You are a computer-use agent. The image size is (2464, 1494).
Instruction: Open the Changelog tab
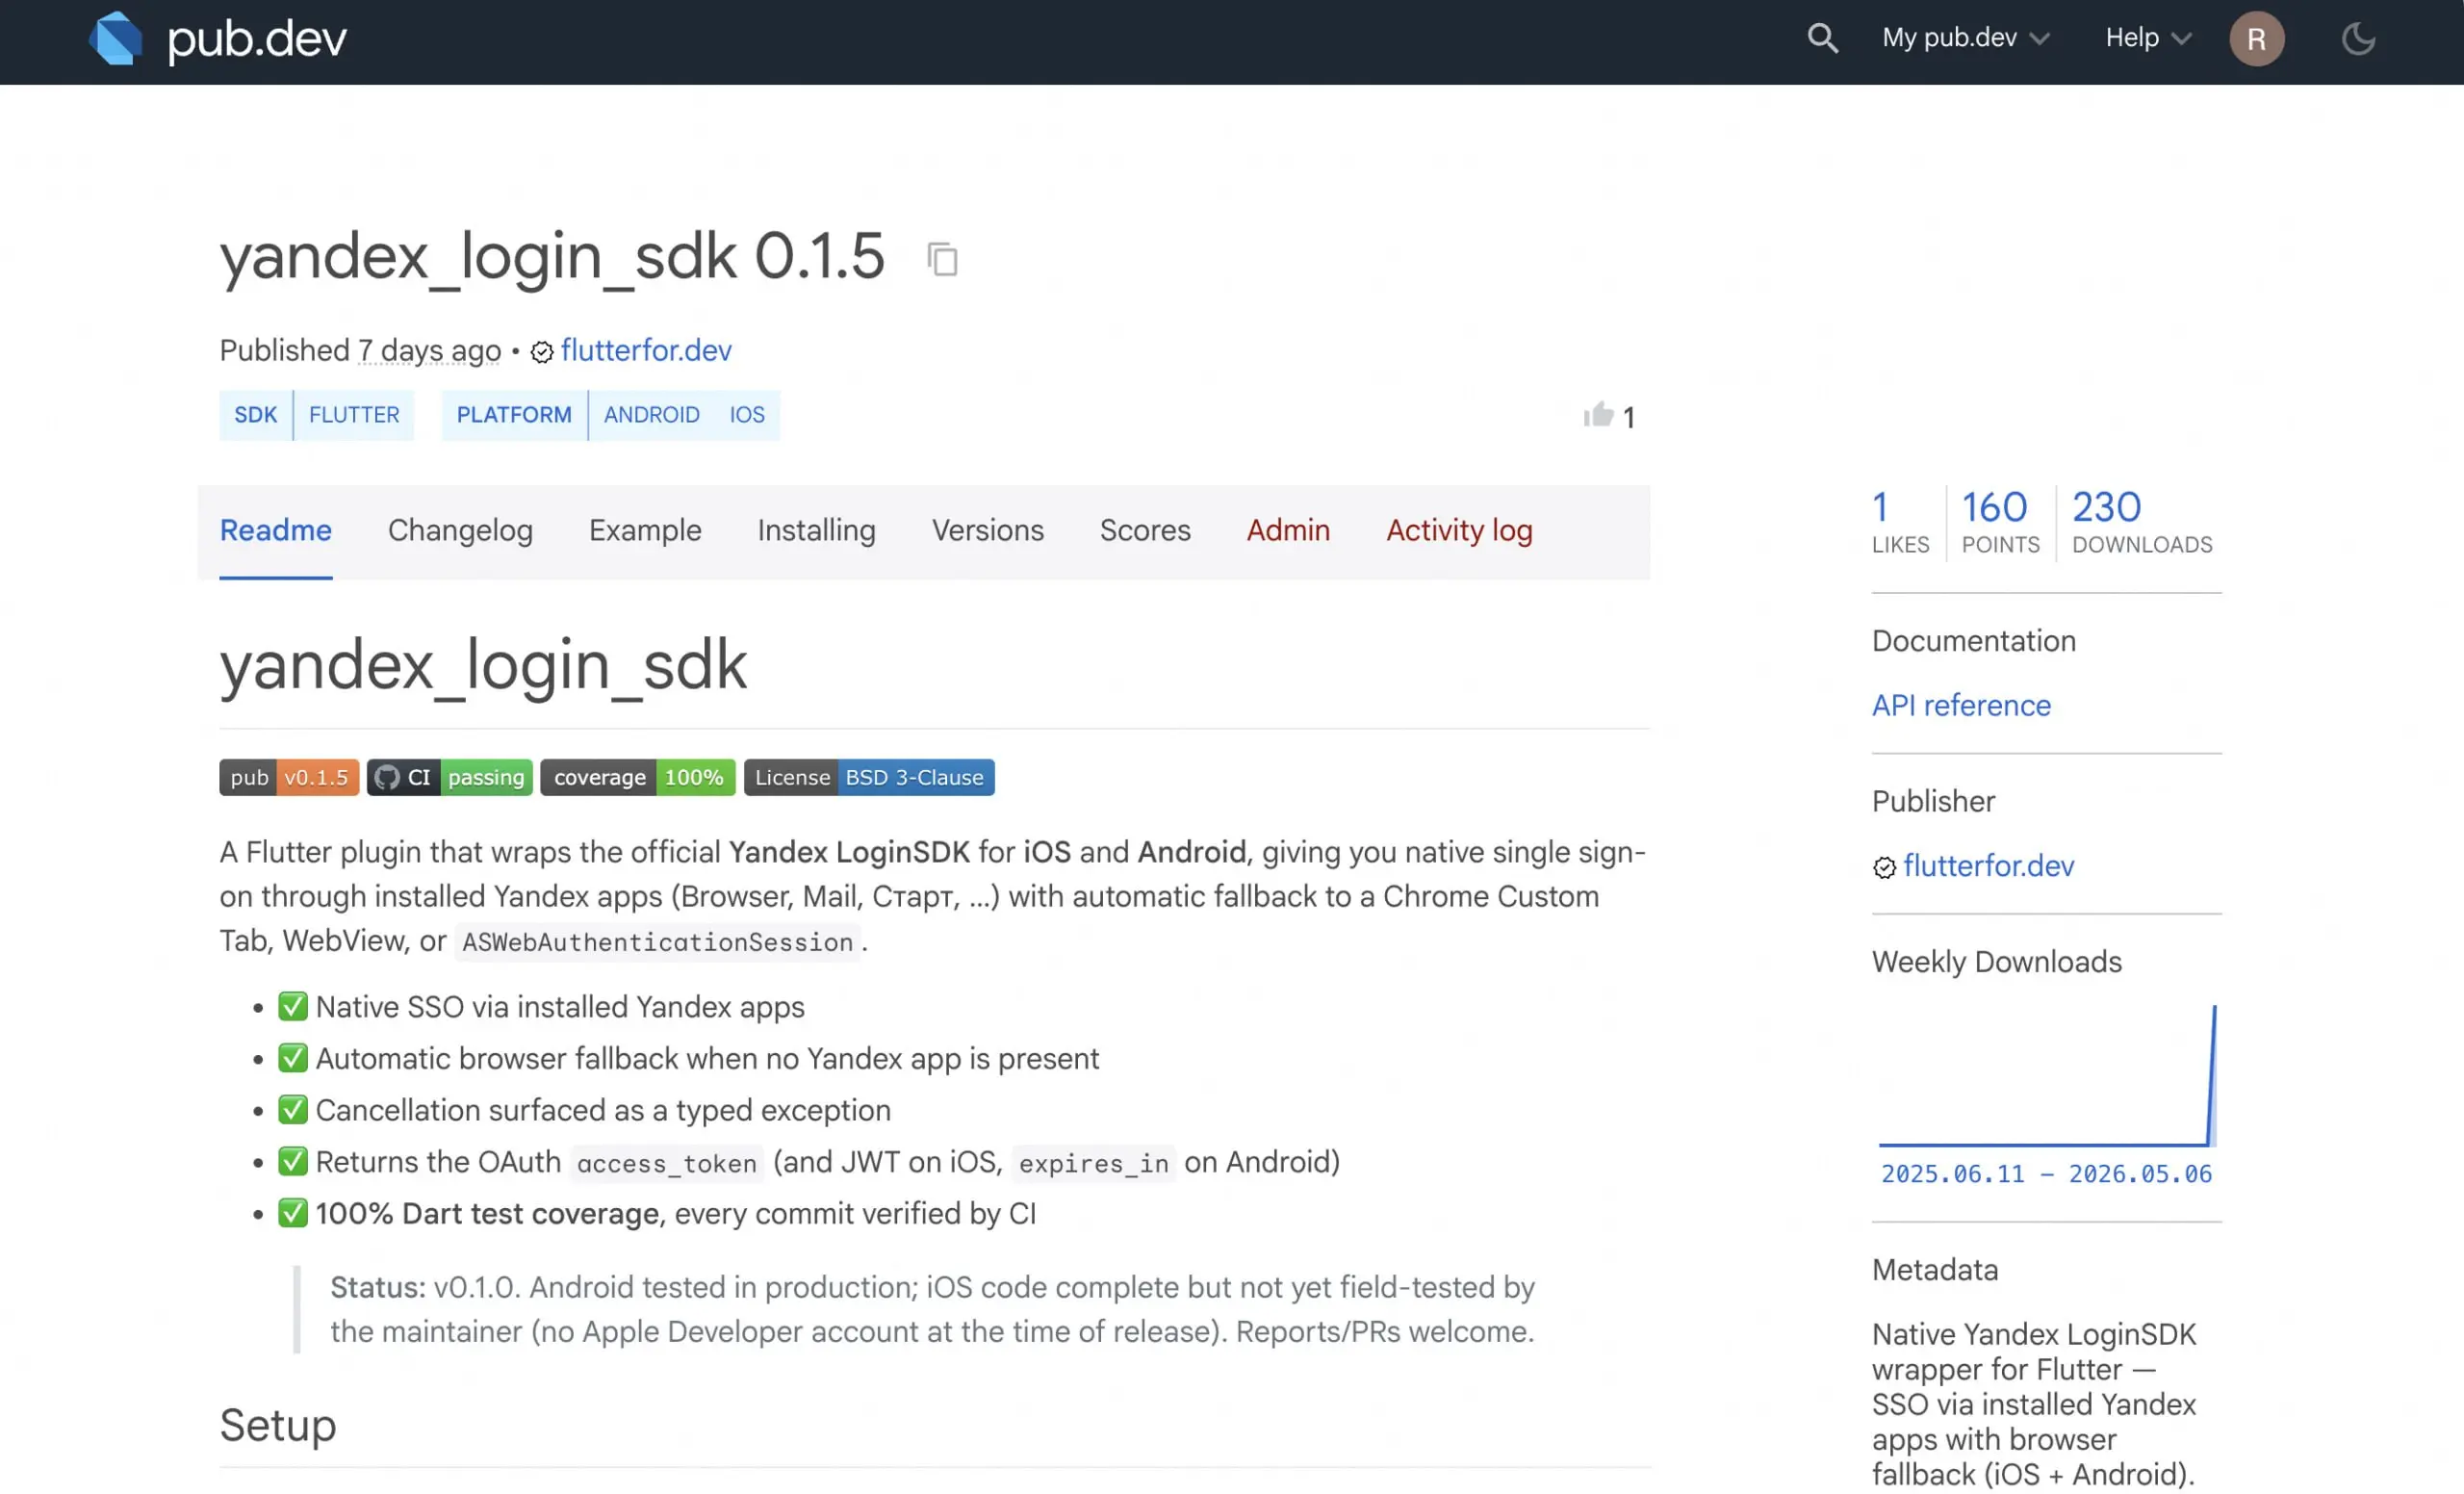[460, 530]
